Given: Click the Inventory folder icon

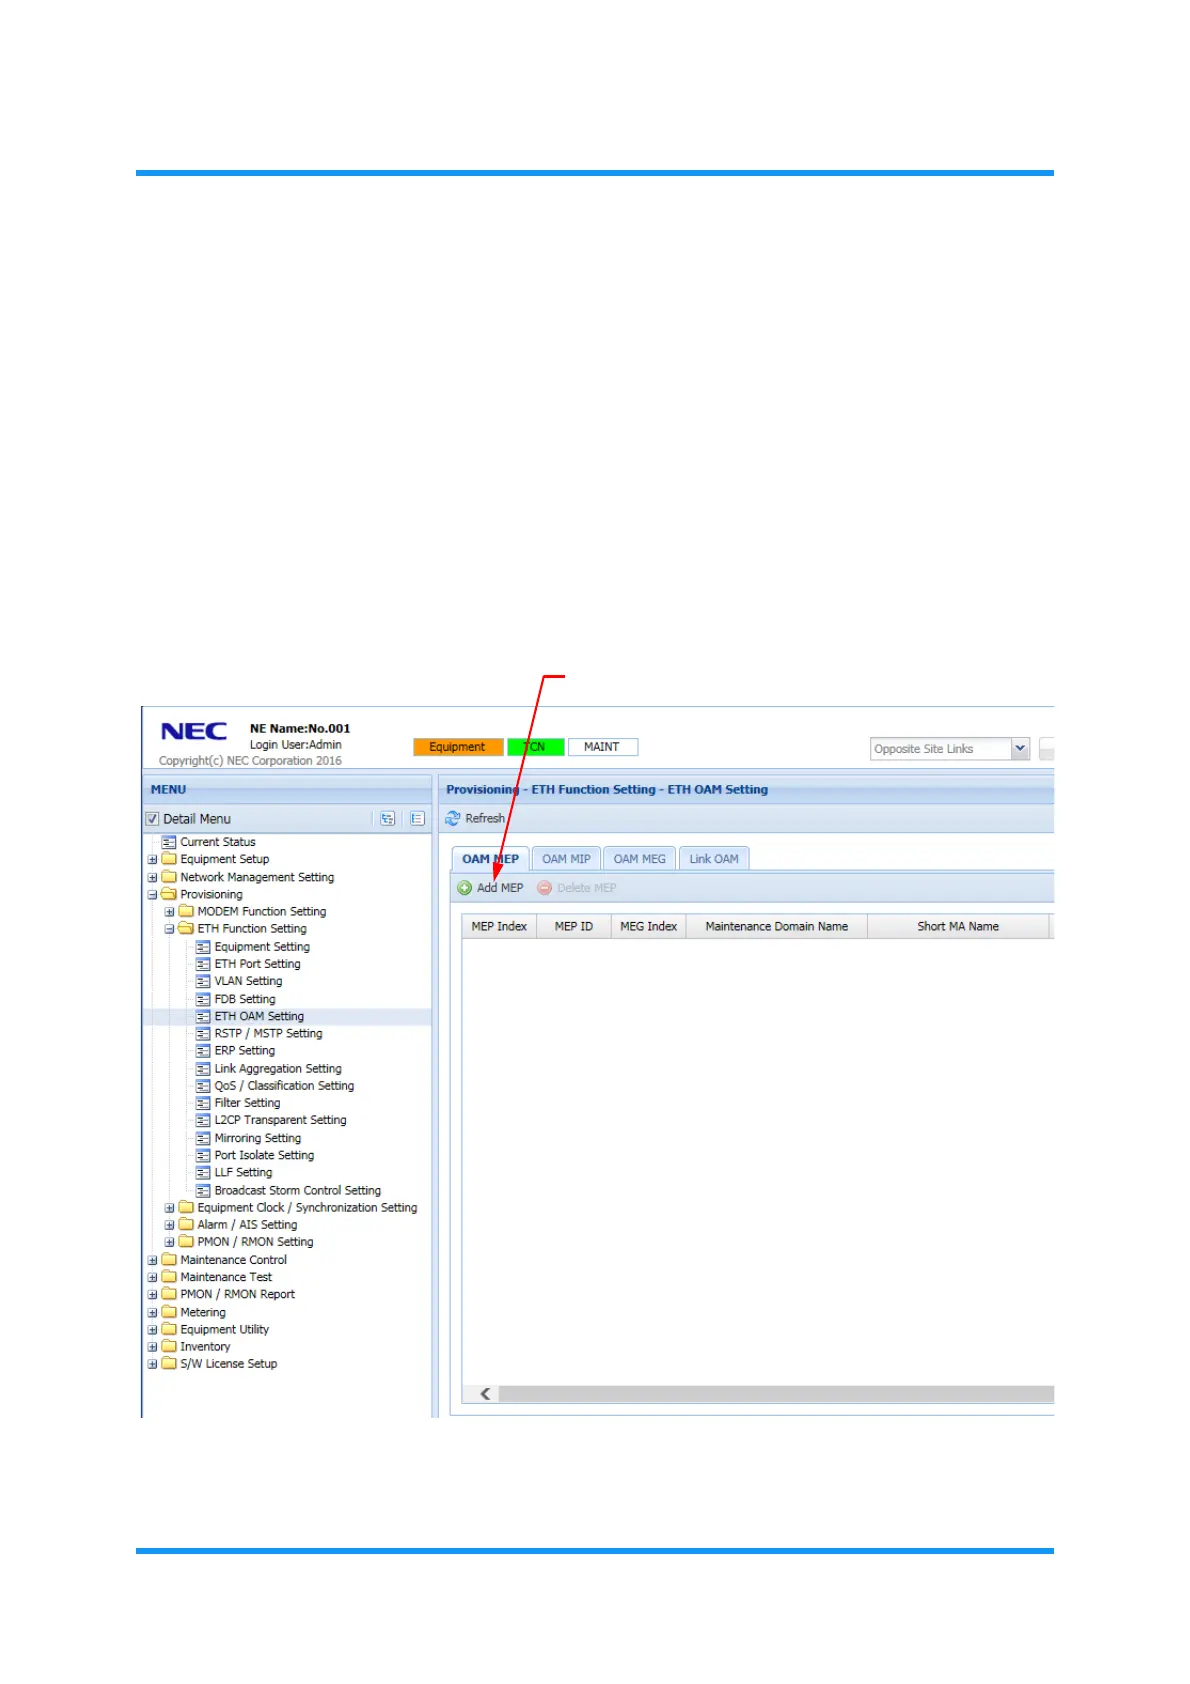Looking at the screenshot, I should (169, 1347).
